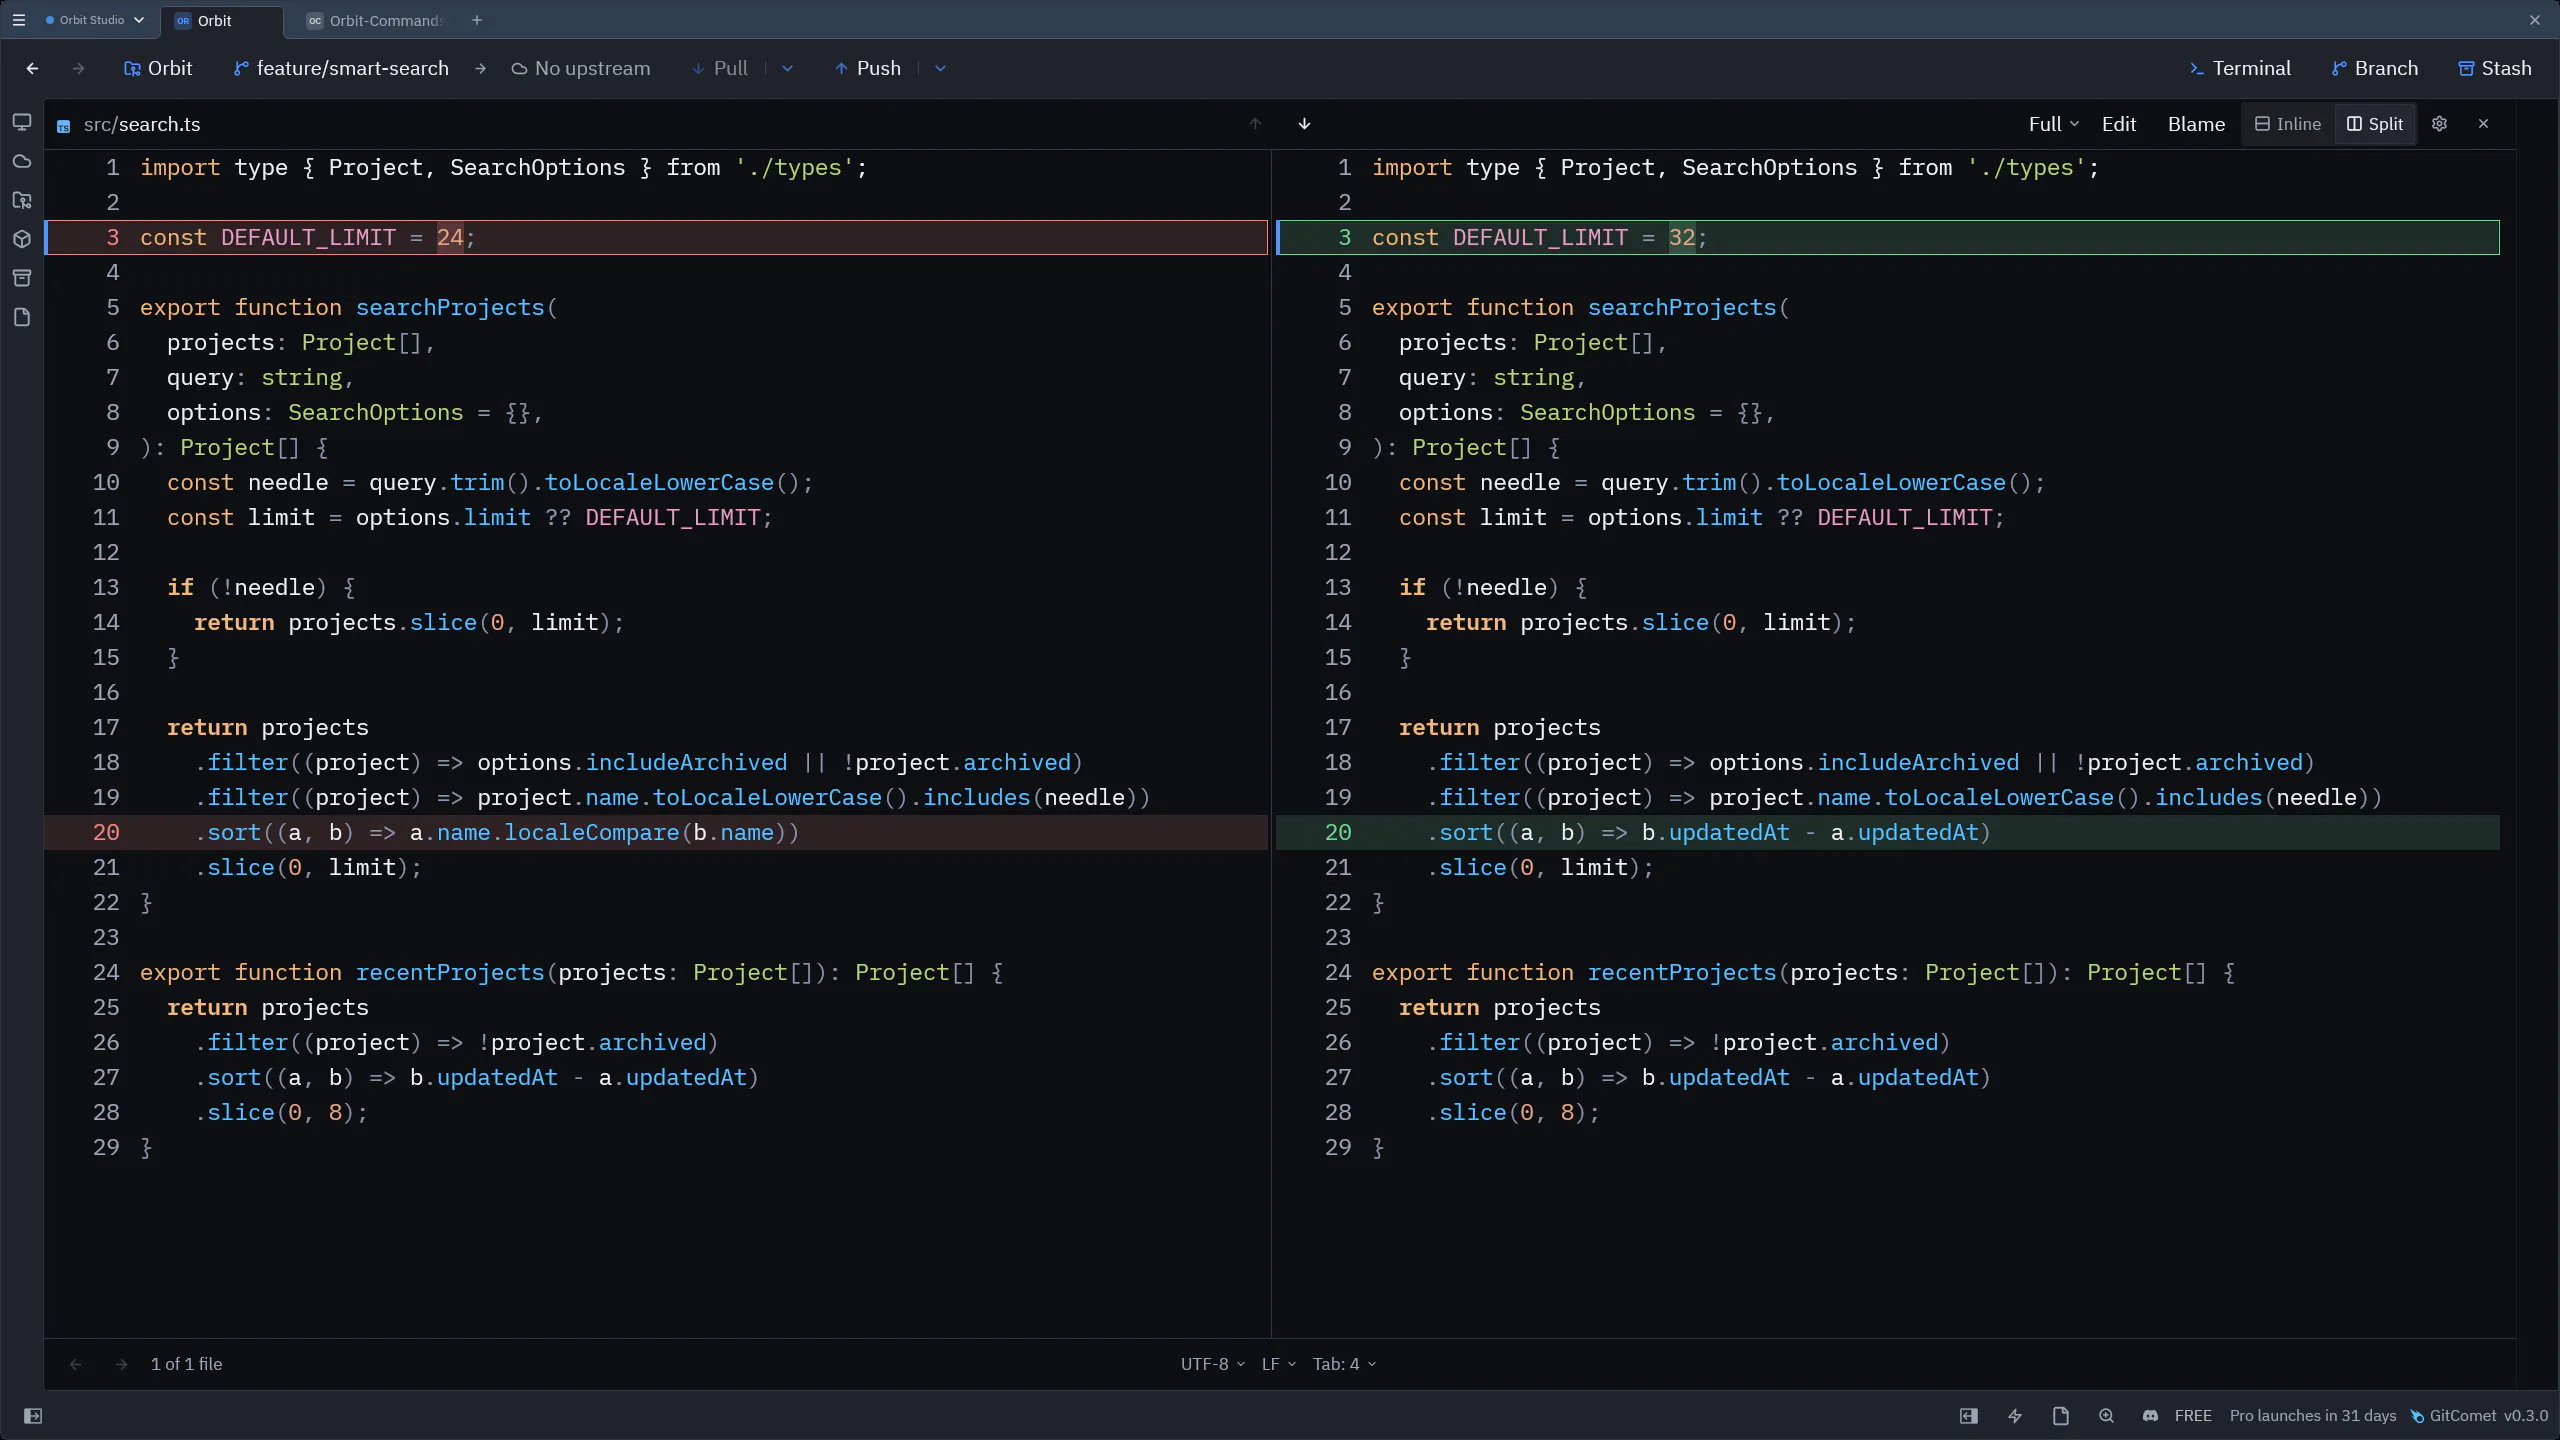The image size is (2560, 1440).
Task: Click the Pull button
Action: click(x=720, y=68)
